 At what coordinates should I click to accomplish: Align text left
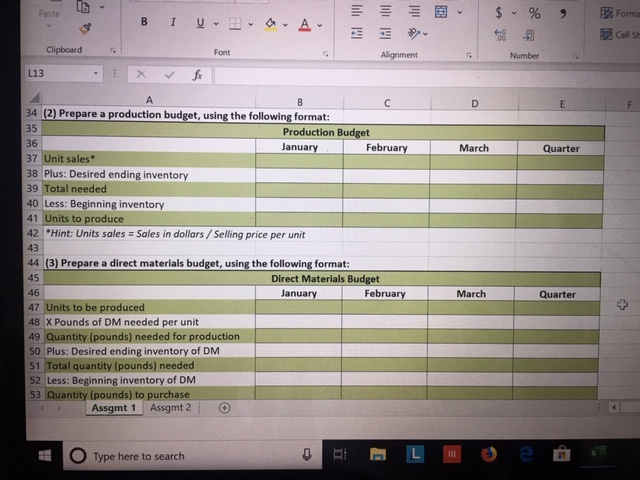[357, 11]
